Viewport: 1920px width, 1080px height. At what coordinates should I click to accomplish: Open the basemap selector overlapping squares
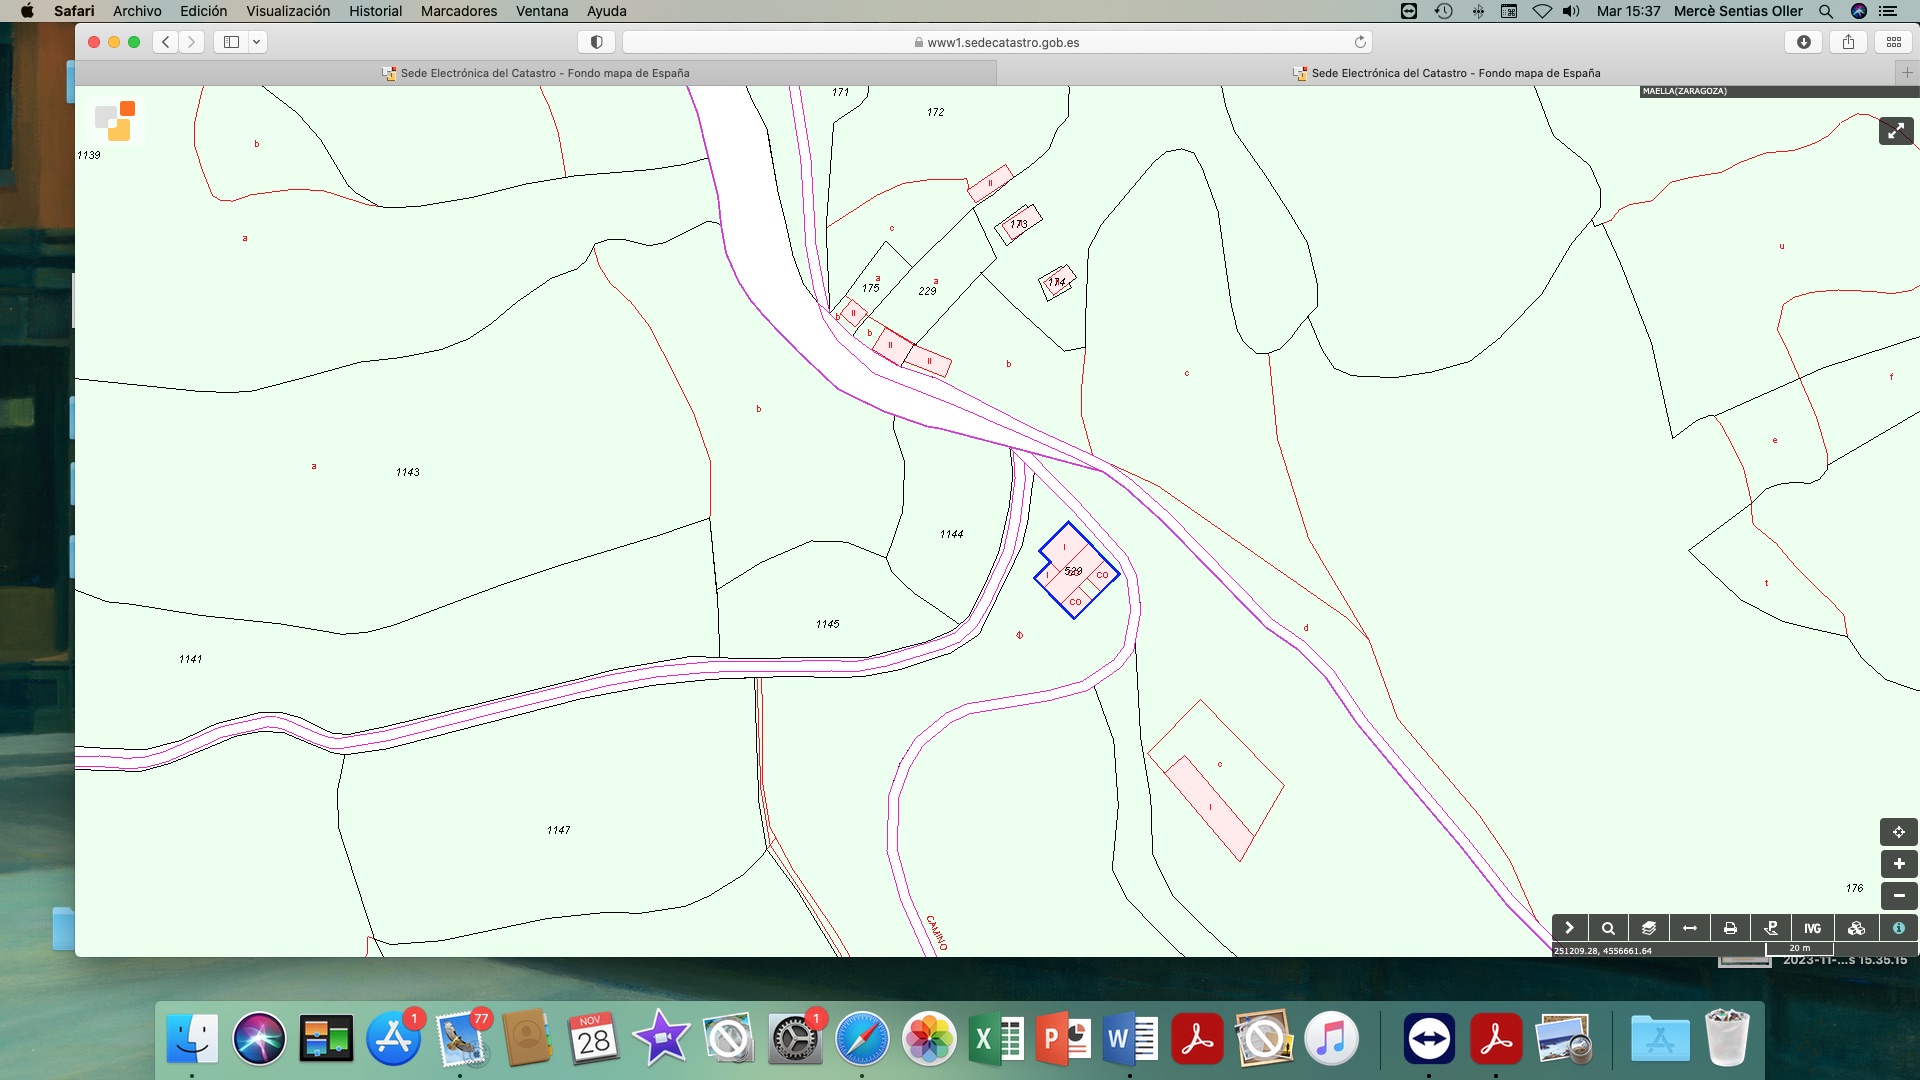point(116,120)
